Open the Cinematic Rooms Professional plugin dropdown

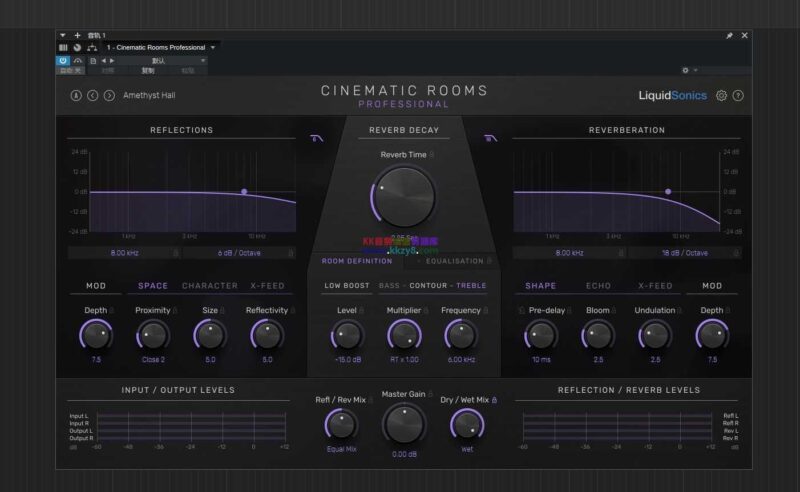coord(213,47)
